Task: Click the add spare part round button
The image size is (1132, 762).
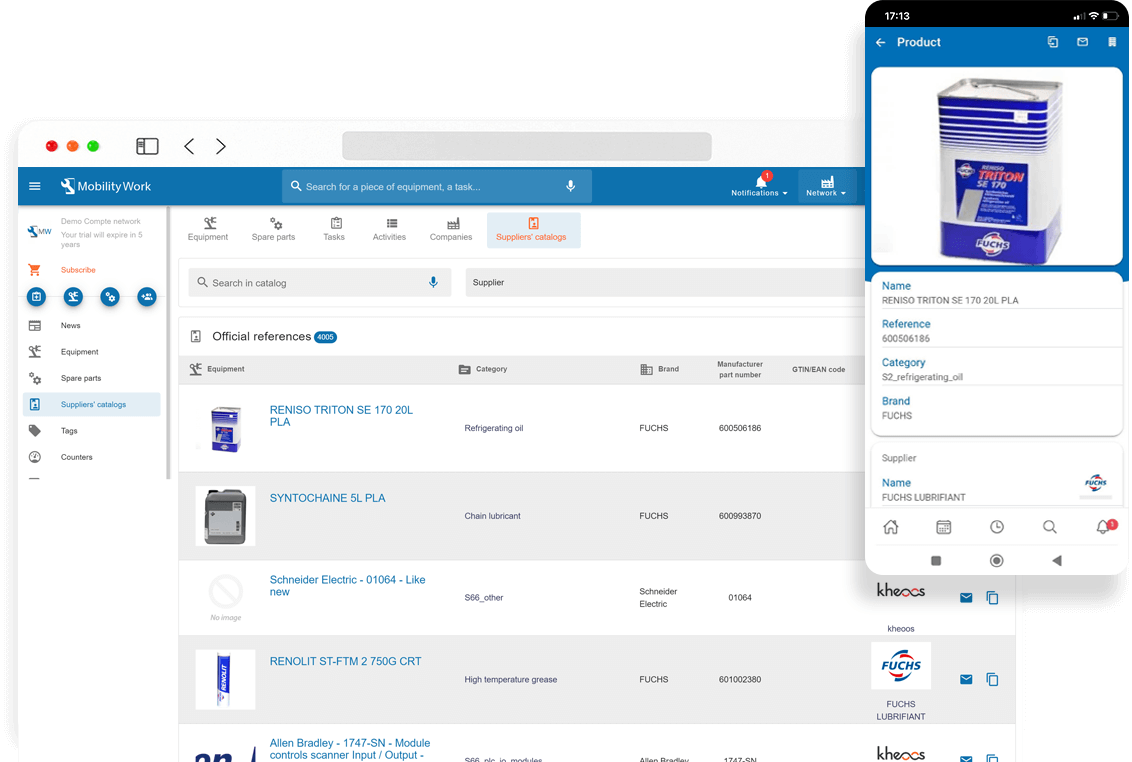Action: tap(110, 296)
